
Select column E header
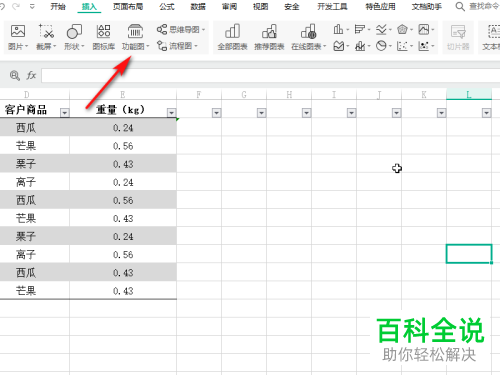coord(123,95)
